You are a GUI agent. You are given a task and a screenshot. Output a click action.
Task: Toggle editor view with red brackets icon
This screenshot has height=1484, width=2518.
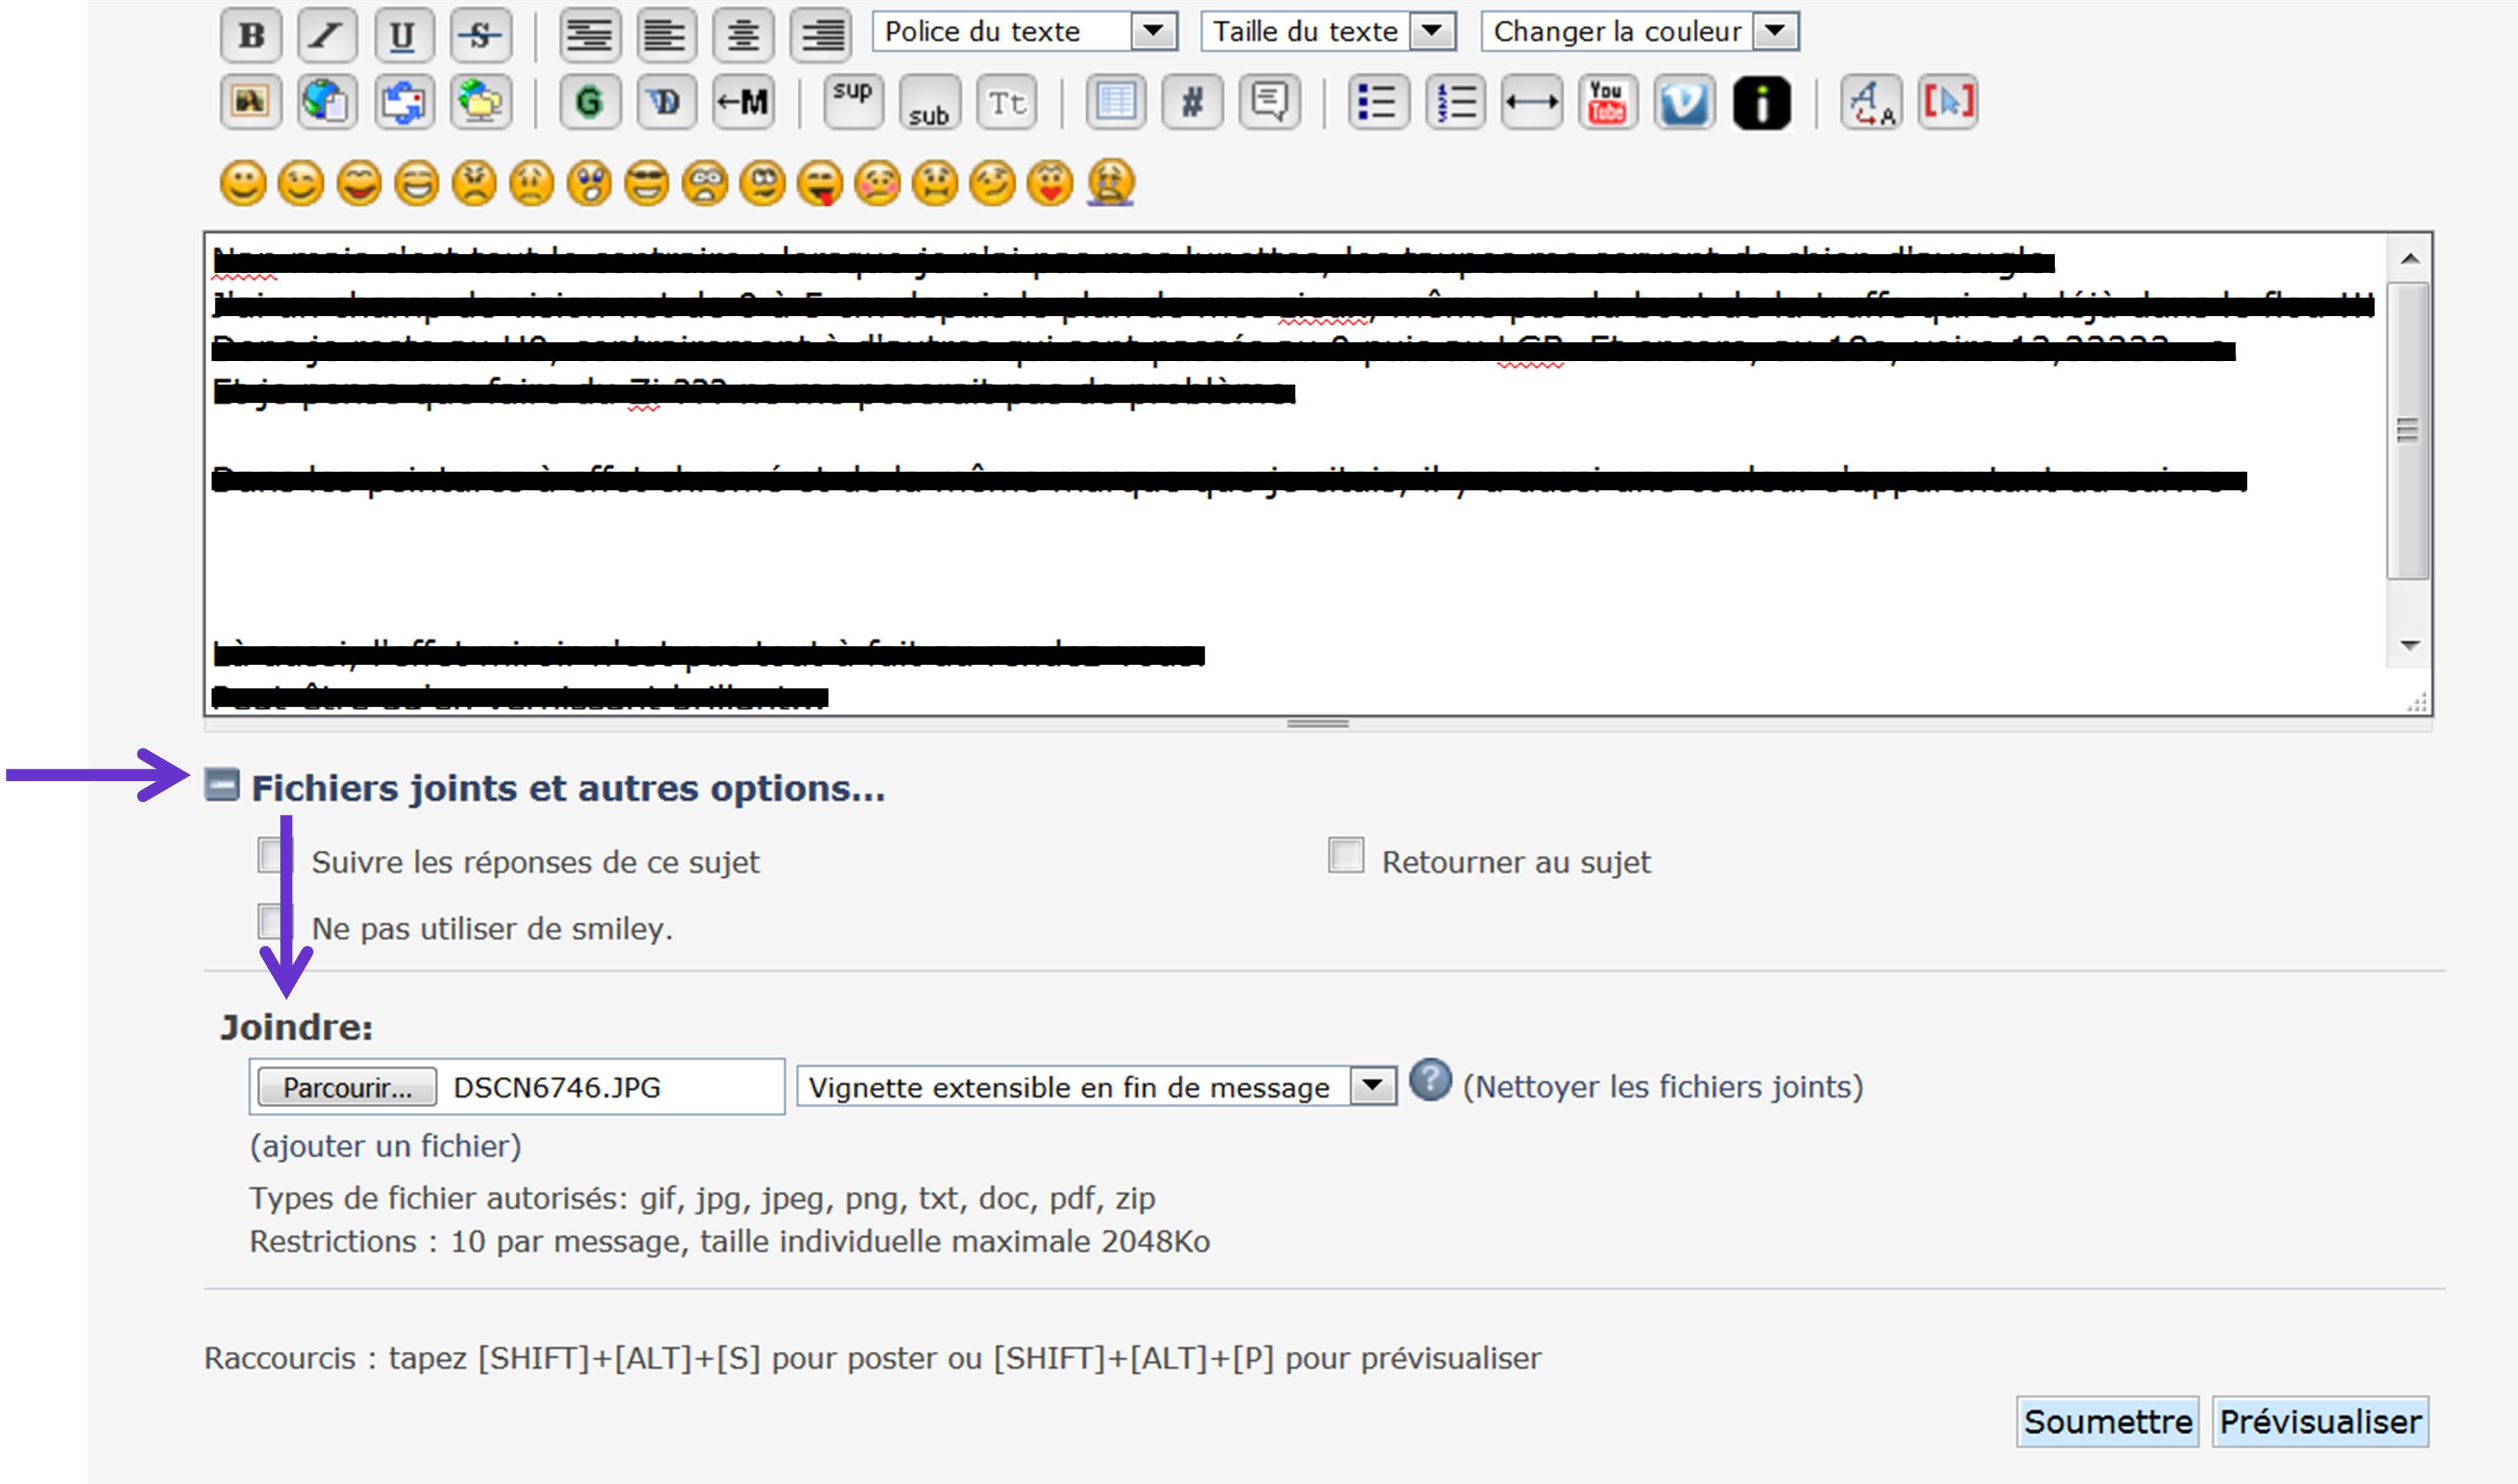[1948, 102]
